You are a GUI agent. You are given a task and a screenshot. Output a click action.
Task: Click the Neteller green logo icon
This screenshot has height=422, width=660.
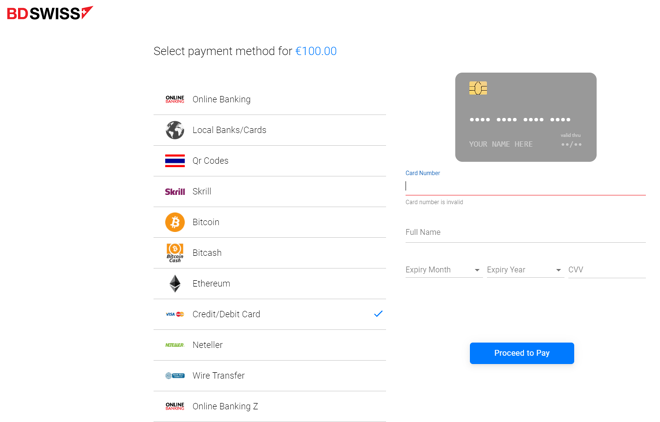(175, 345)
